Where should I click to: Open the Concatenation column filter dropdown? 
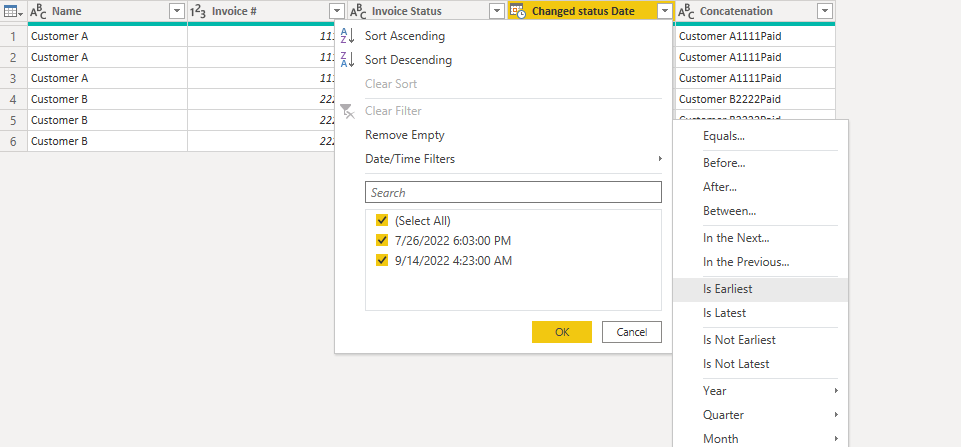tap(825, 11)
